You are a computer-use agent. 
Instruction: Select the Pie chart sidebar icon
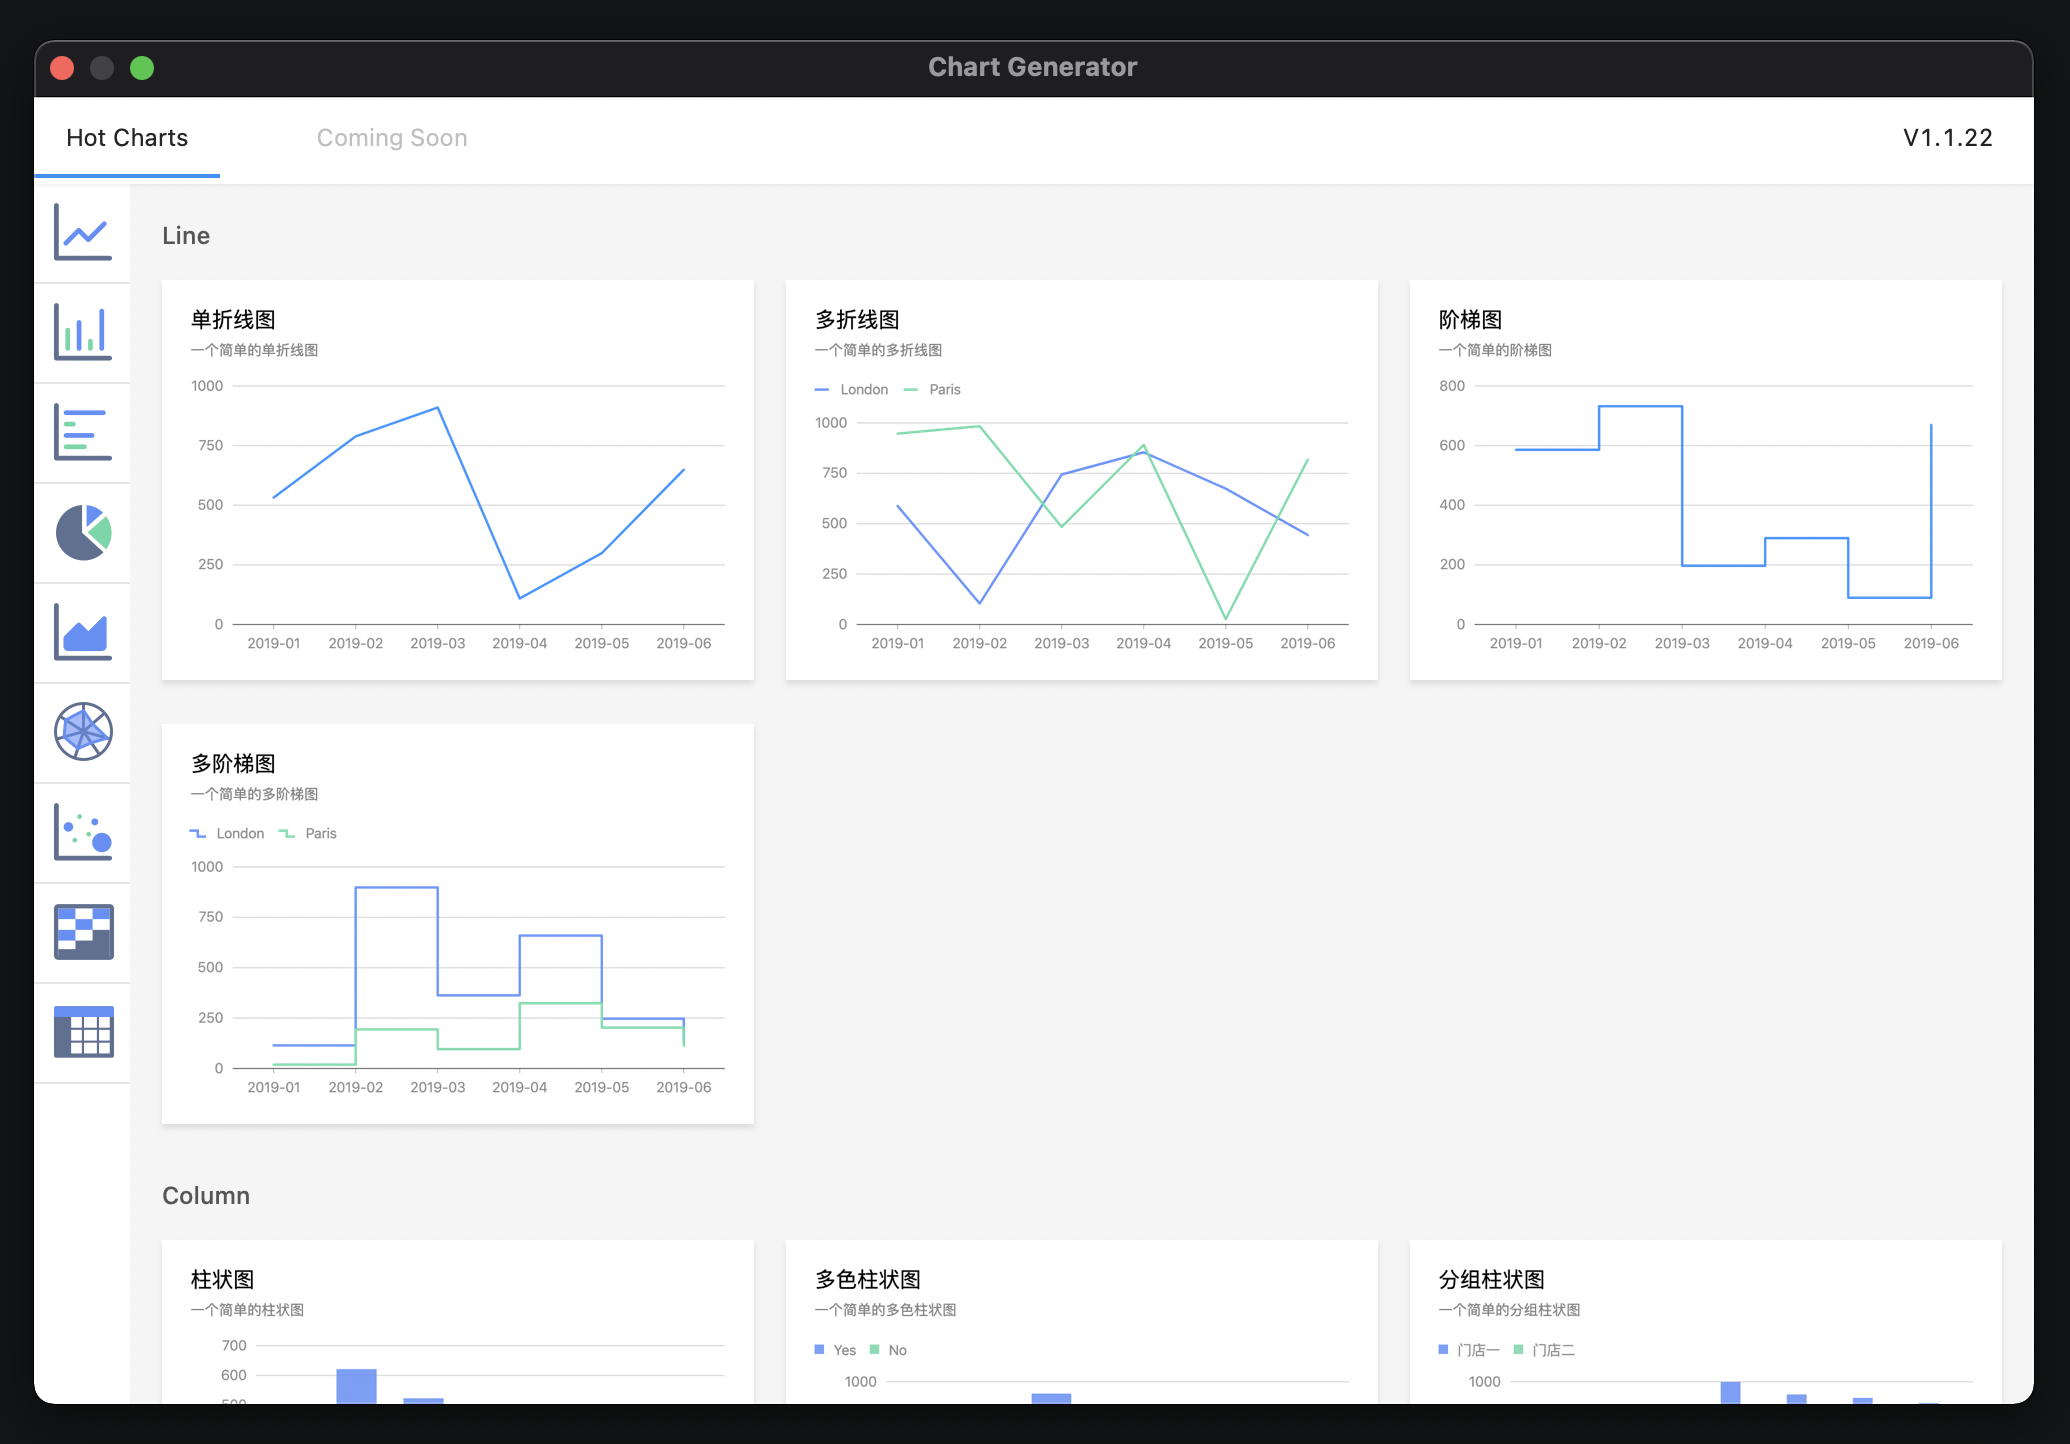click(83, 532)
